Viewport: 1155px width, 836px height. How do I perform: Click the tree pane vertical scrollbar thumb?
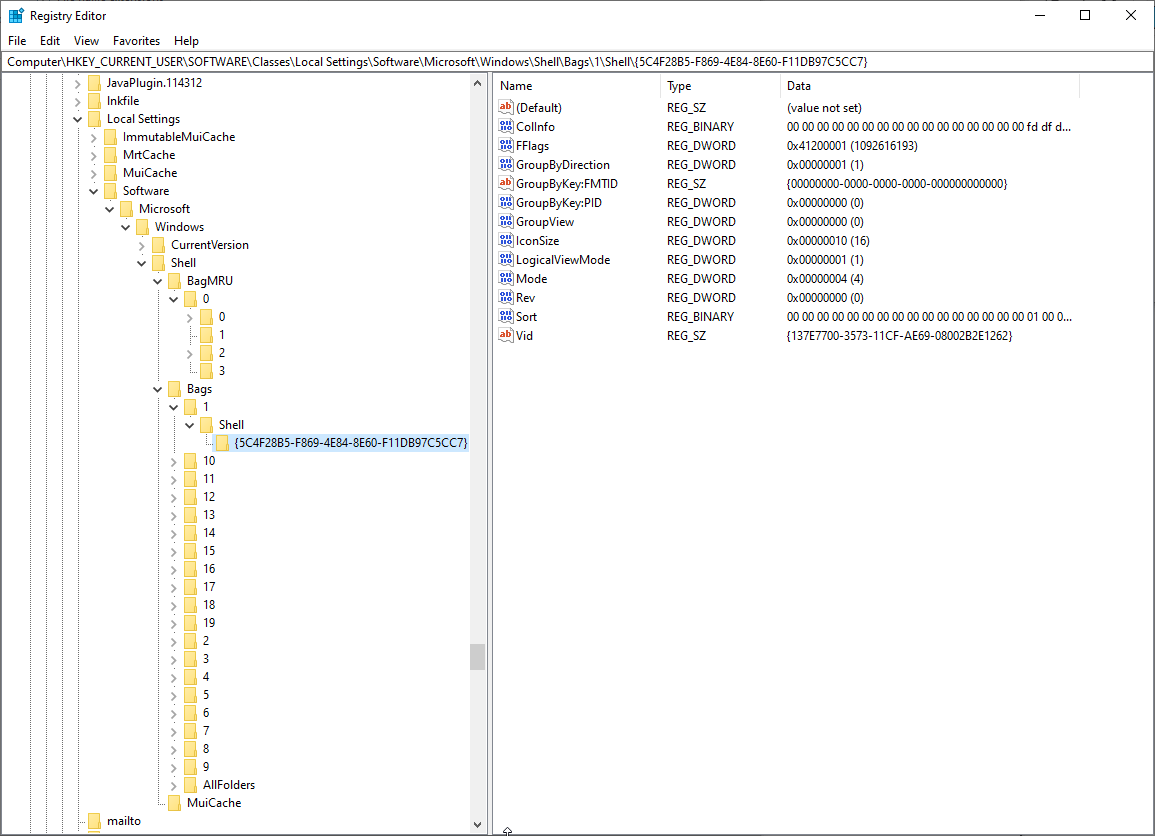[477, 657]
